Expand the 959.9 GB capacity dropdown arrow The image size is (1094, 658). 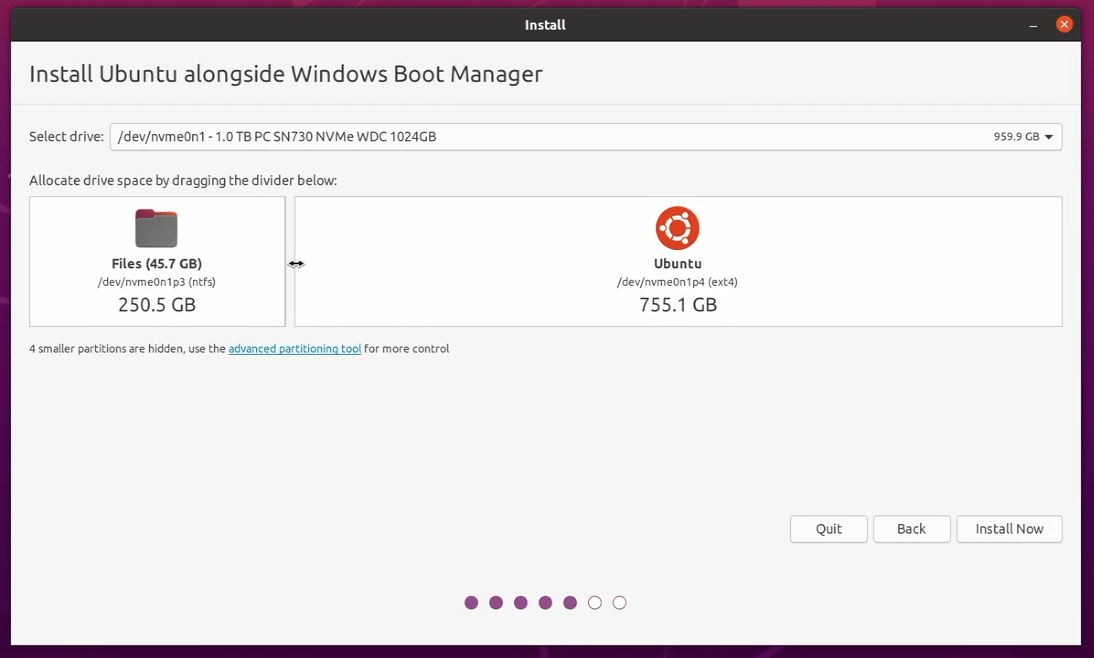tap(1048, 136)
